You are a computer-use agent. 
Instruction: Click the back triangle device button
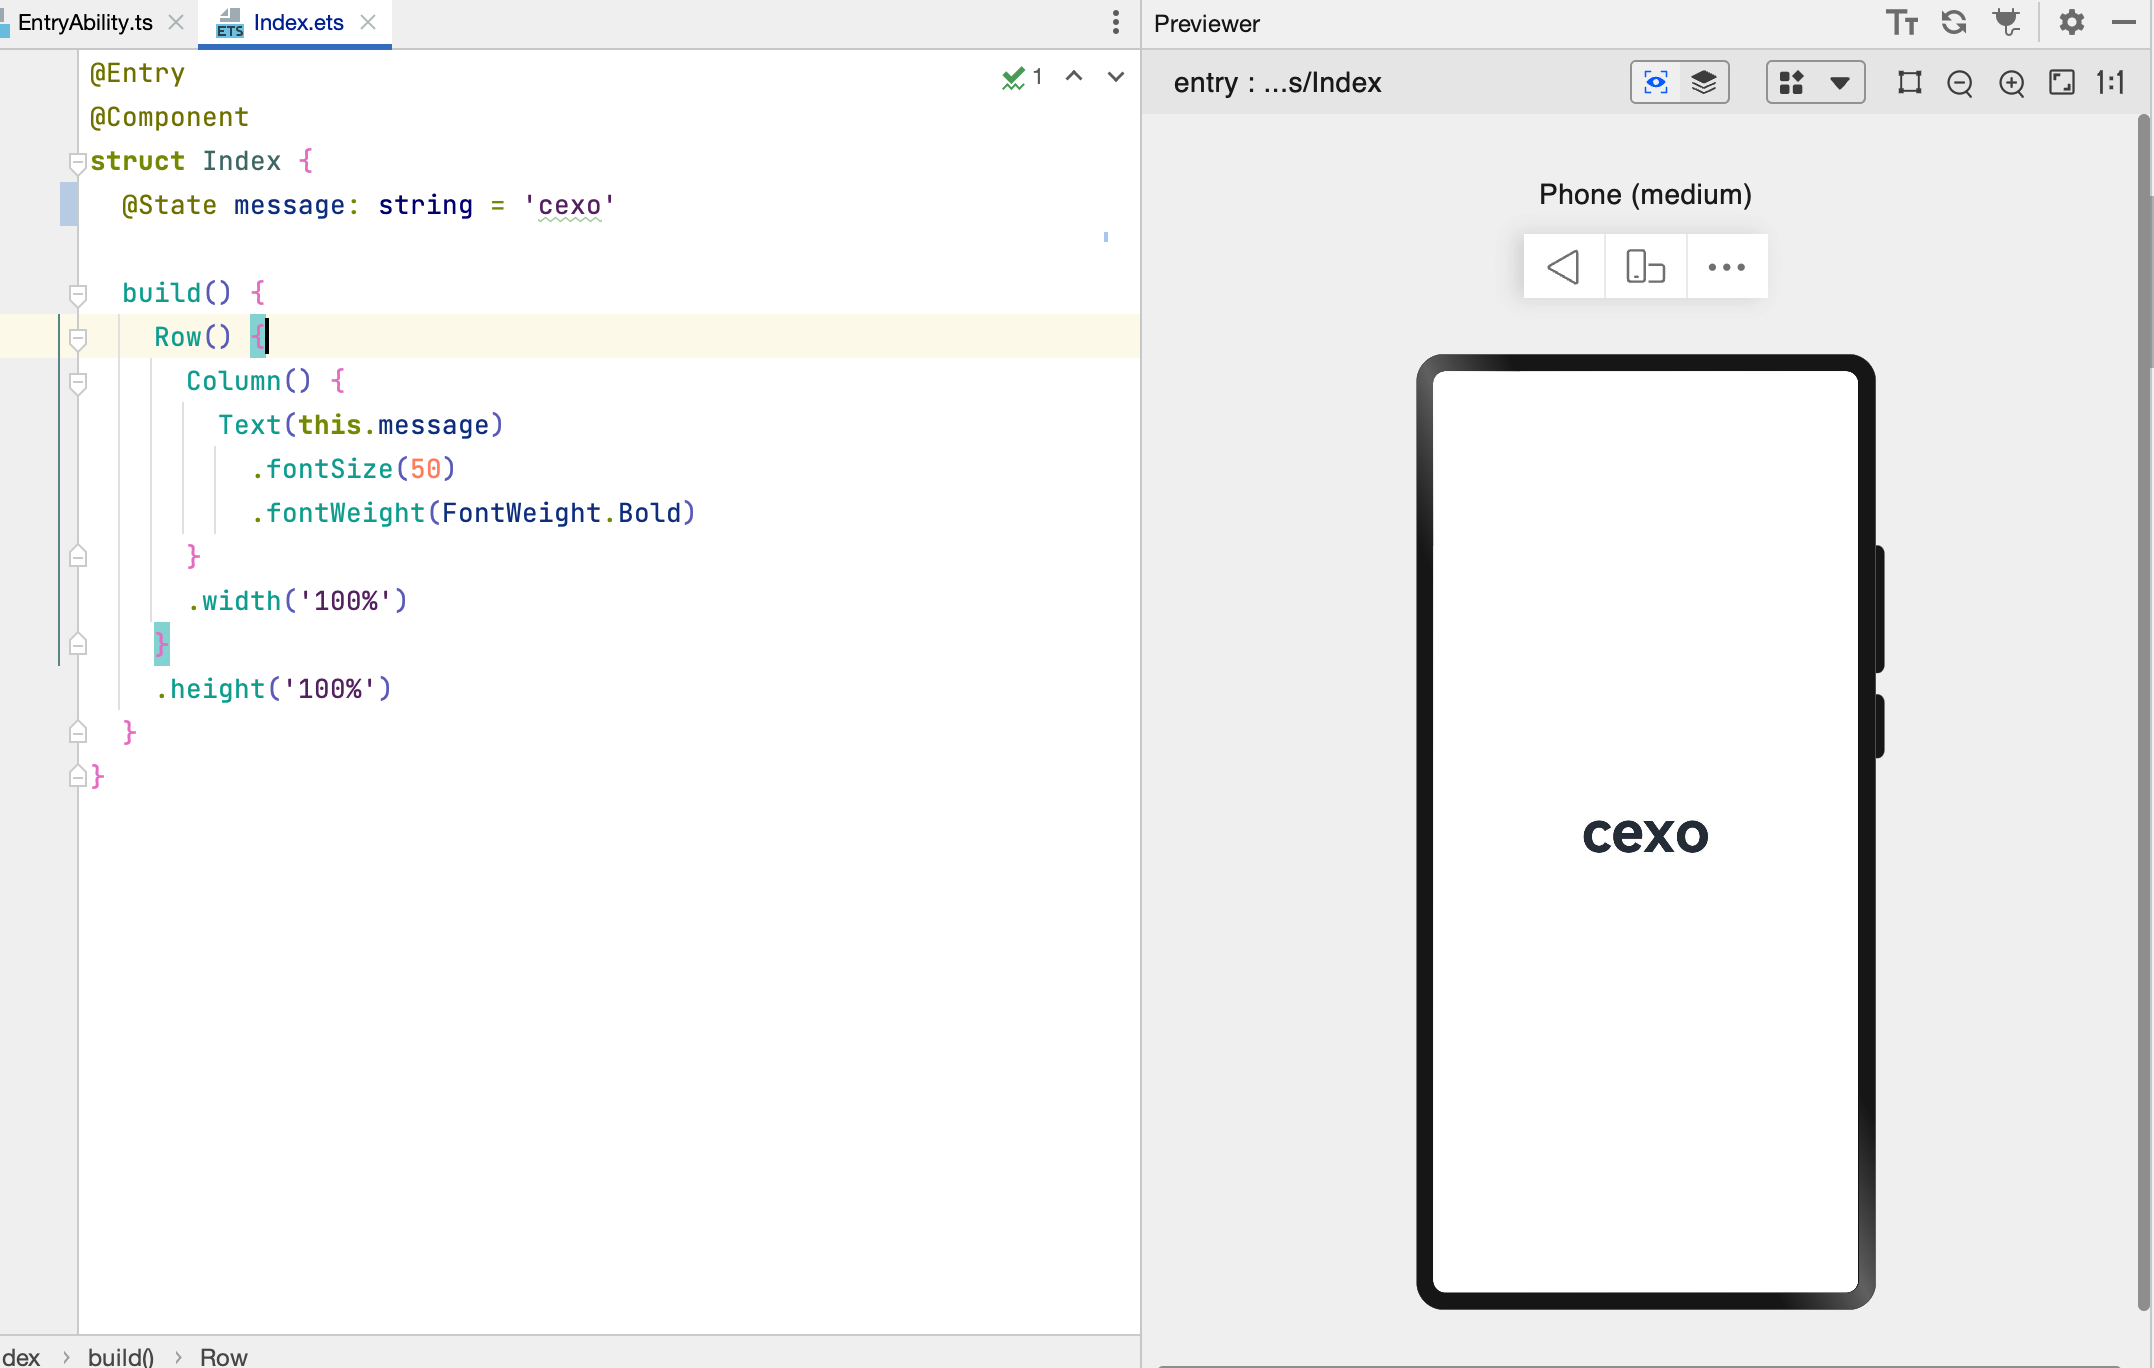1564,267
